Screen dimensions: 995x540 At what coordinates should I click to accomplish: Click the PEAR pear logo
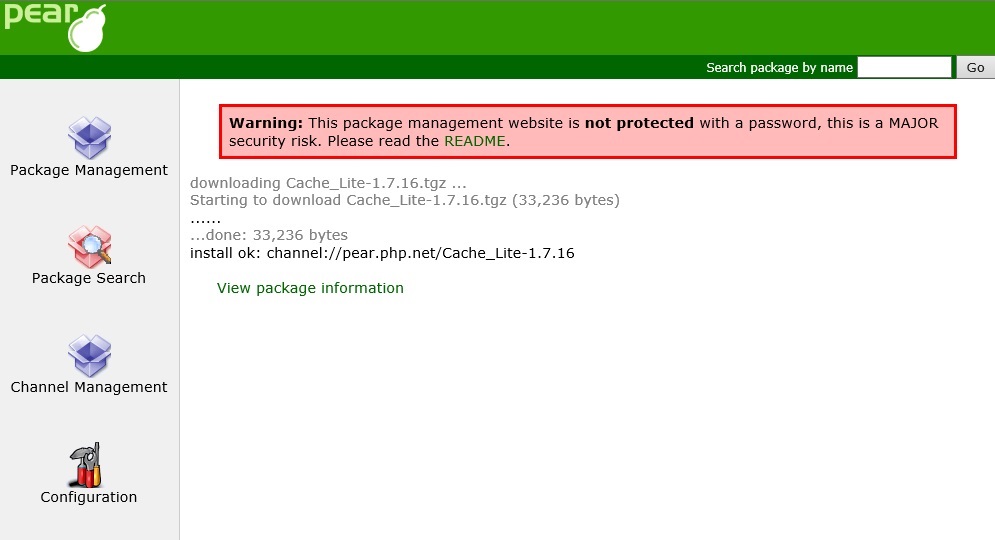(55, 27)
